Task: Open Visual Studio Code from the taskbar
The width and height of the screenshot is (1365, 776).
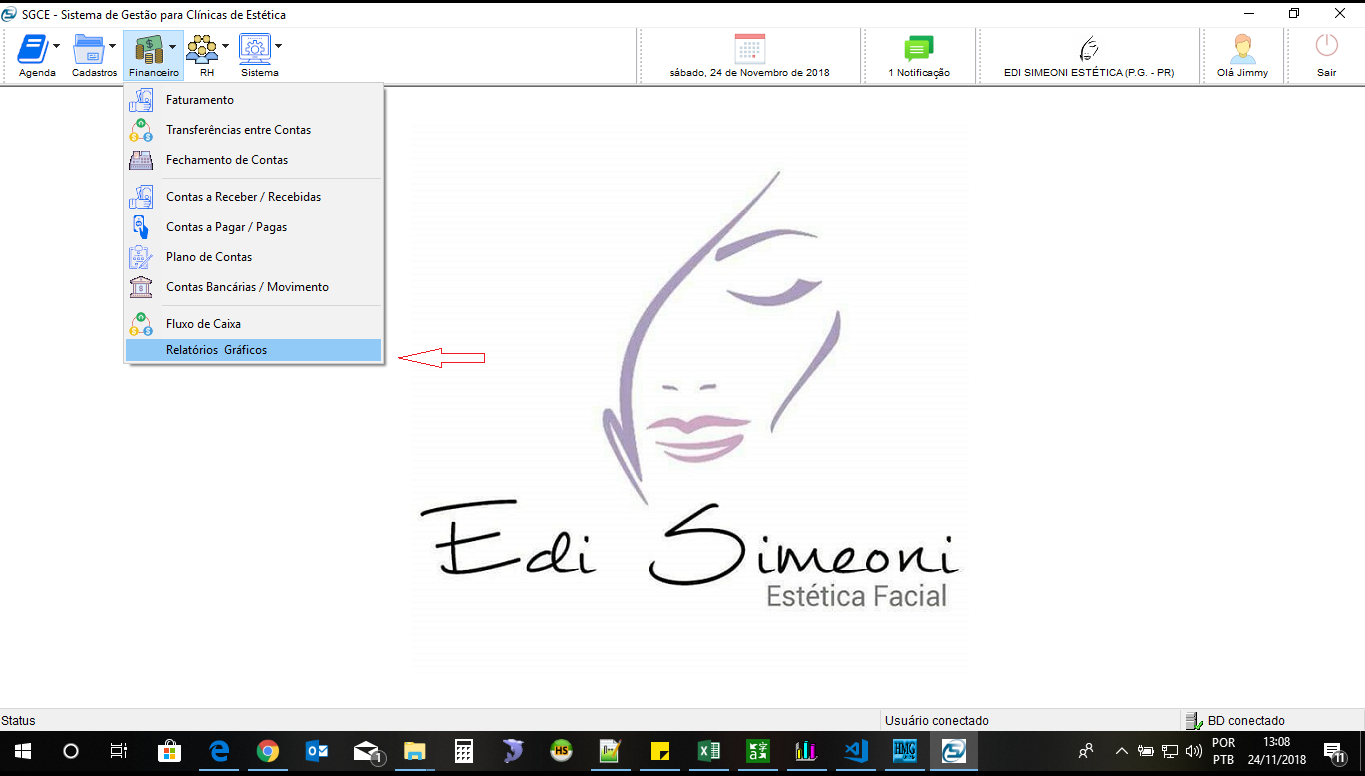Action: pyautogui.click(x=856, y=751)
